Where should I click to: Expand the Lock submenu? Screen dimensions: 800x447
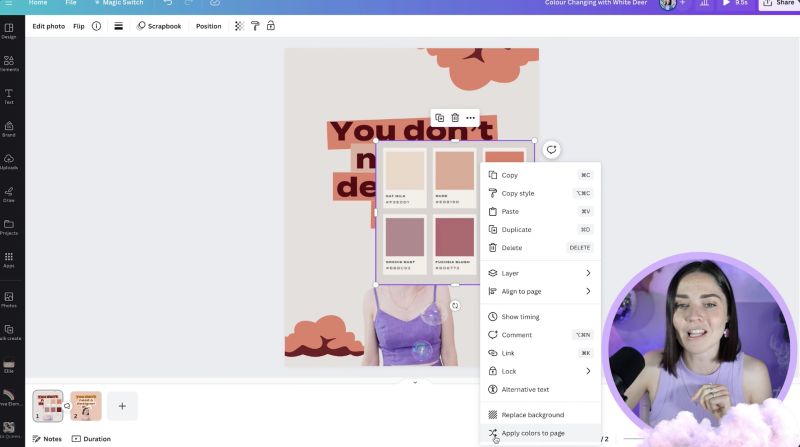pyautogui.click(x=540, y=371)
